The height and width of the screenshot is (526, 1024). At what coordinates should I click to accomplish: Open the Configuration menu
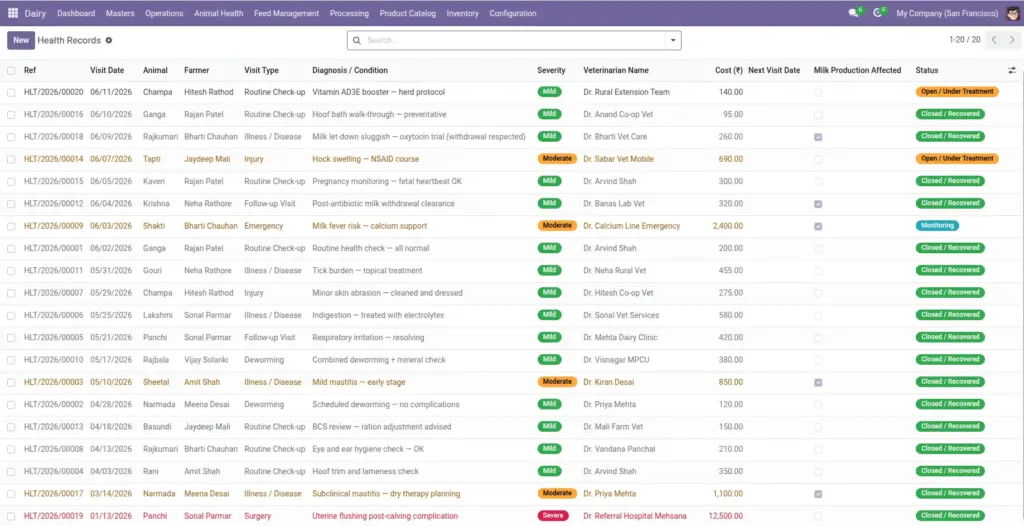point(513,13)
